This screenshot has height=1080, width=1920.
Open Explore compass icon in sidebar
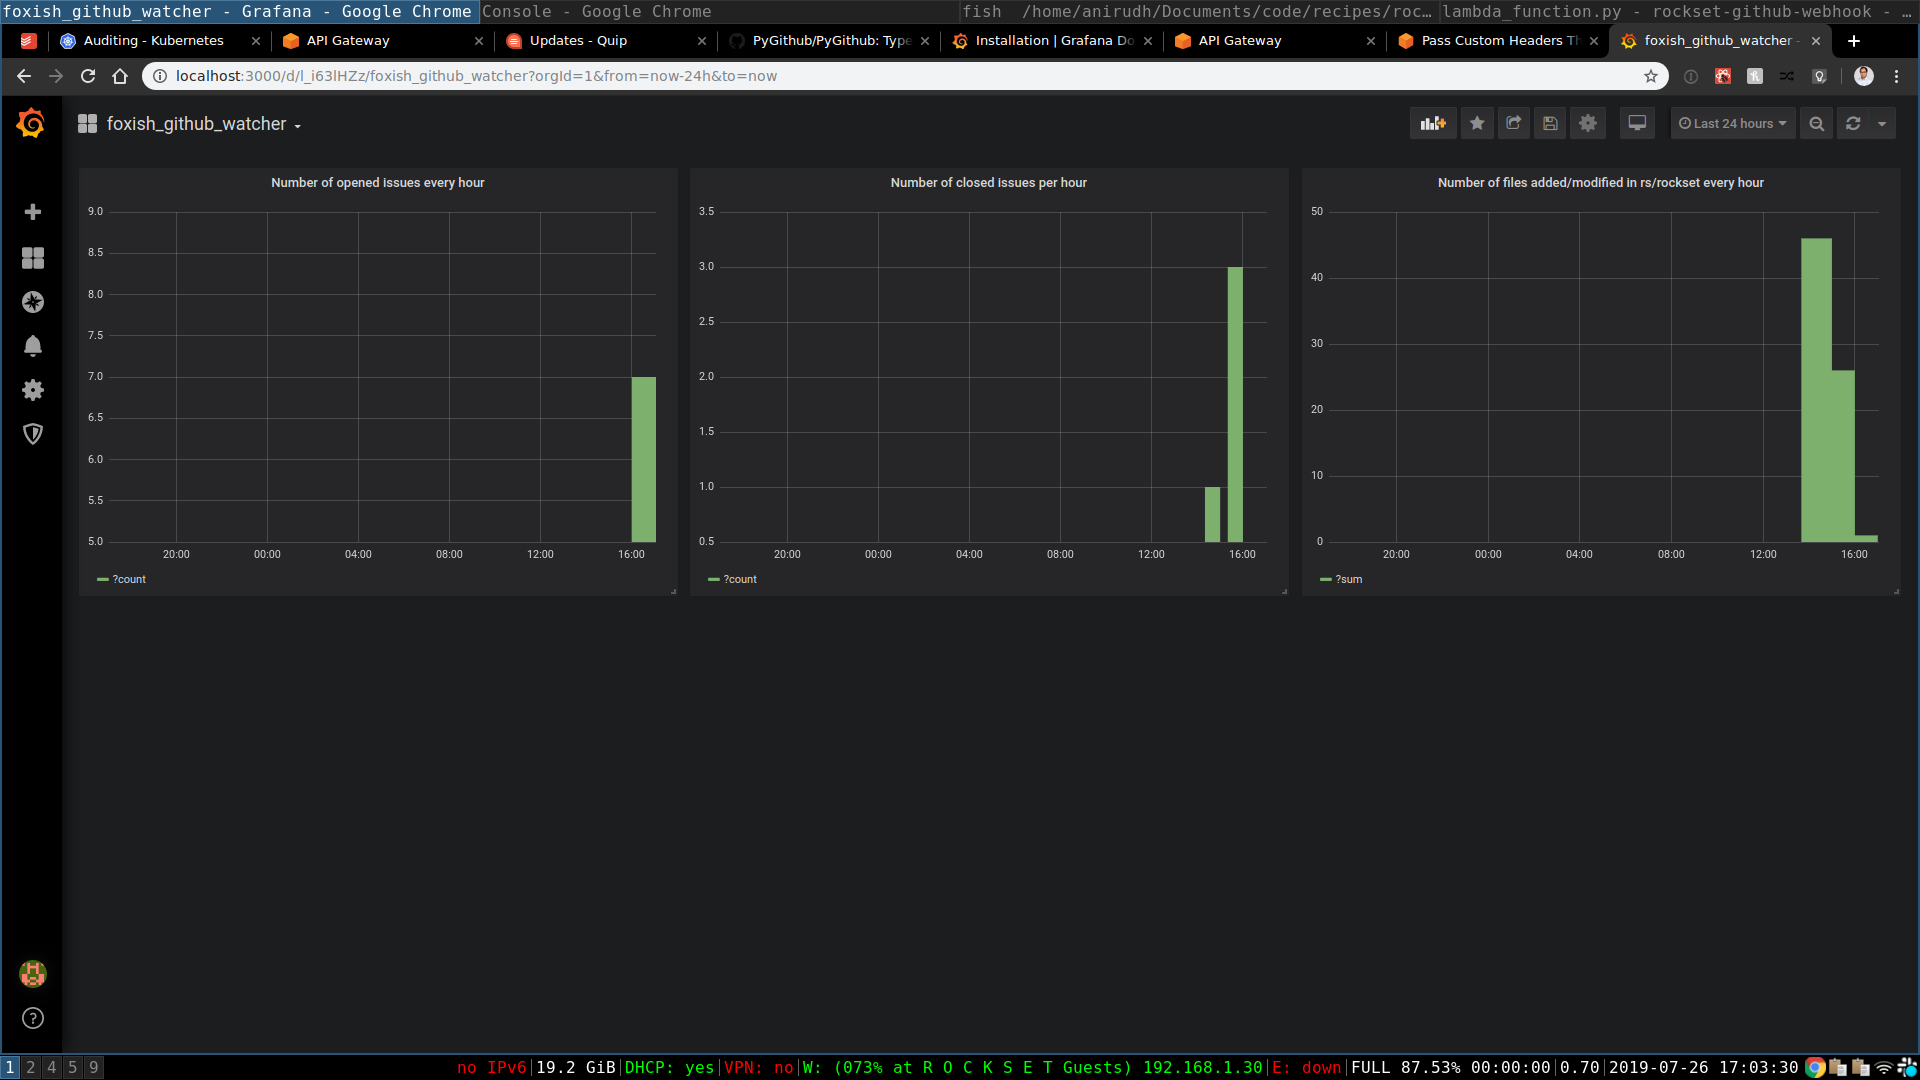point(33,302)
